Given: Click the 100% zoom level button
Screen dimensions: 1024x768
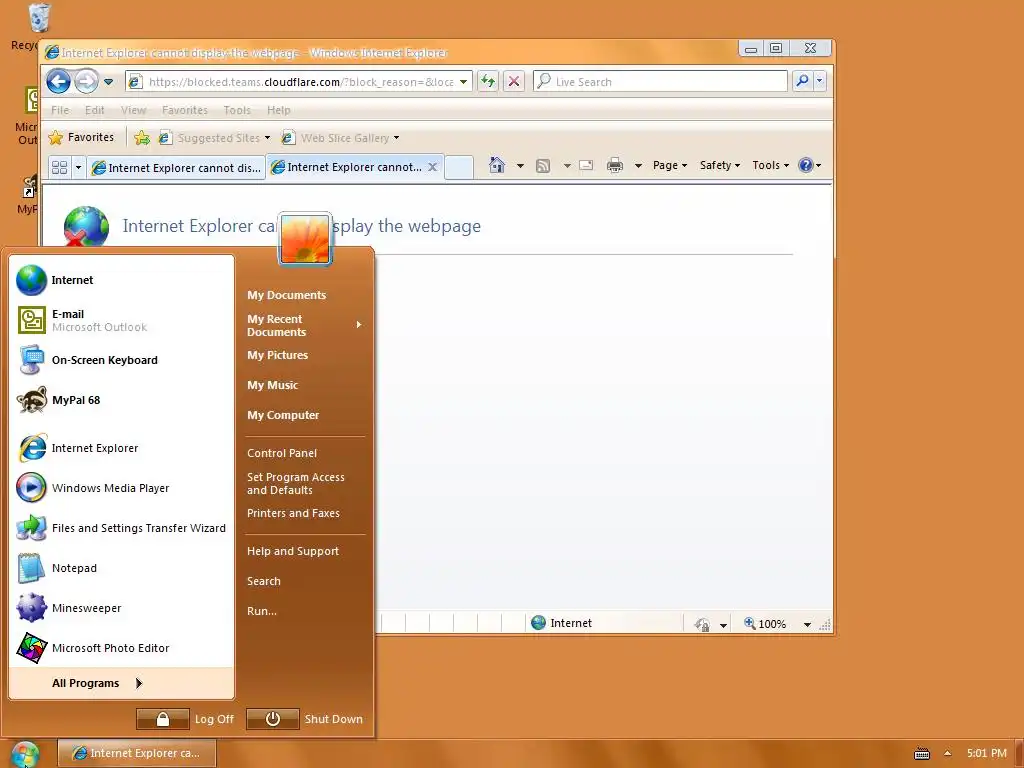Looking at the screenshot, I should coord(765,624).
